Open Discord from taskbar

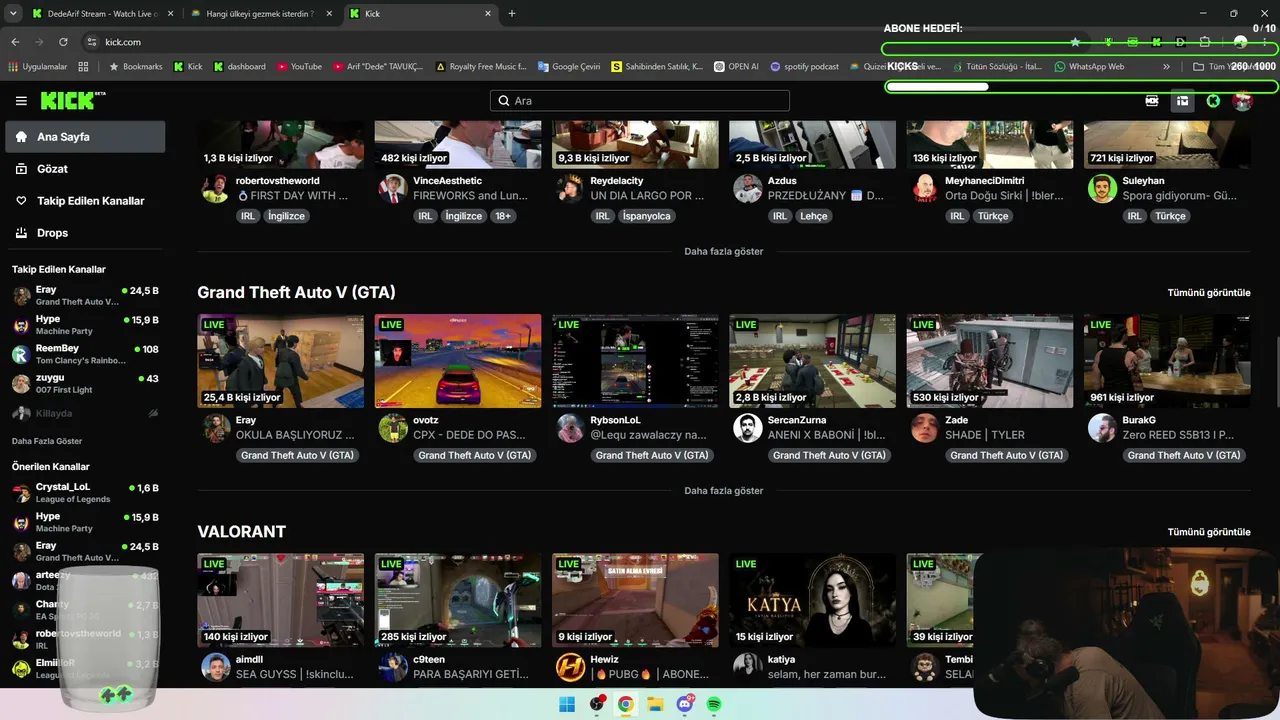(685, 704)
